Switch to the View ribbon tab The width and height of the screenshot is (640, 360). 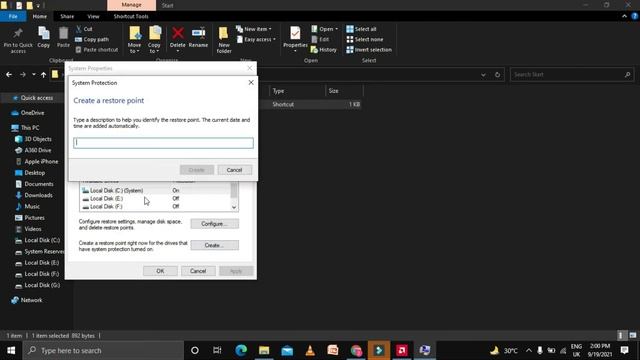click(93, 16)
